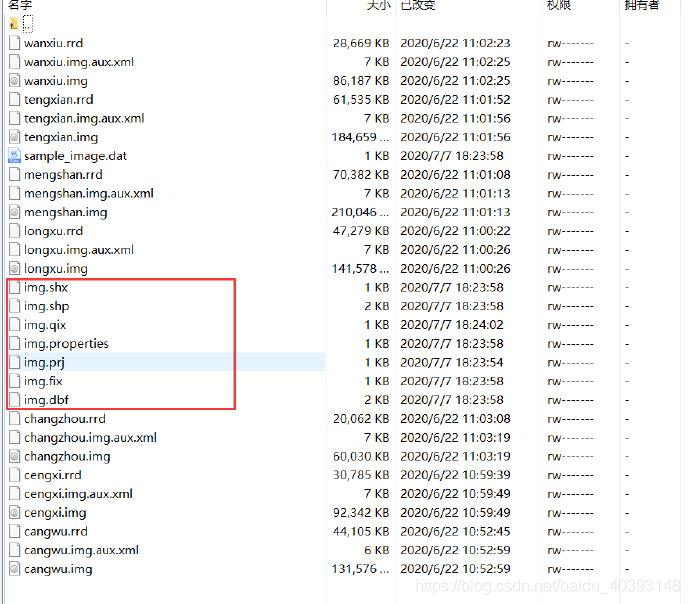Sort by the 权限 permissions column header
The image size is (690, 604).
pos(558,4)
